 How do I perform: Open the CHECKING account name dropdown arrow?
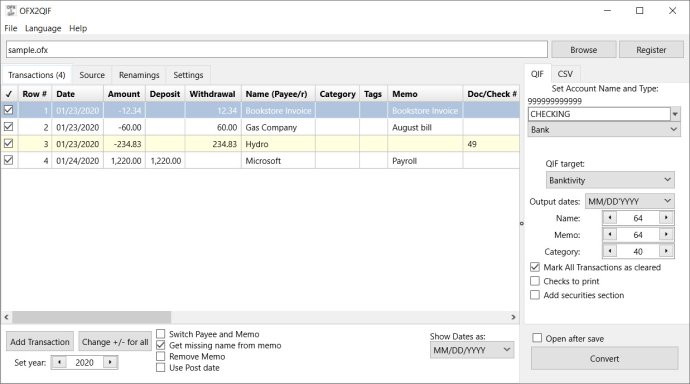pyautogui.click(x=675, y=114)
